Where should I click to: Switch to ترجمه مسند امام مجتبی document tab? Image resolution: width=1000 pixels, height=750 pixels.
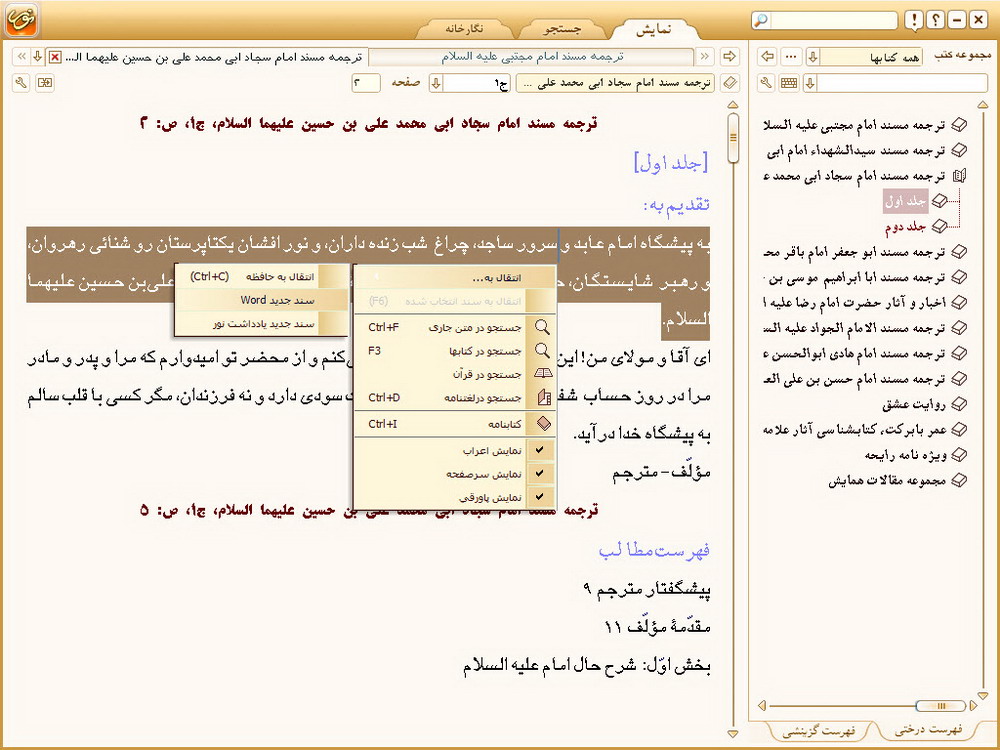point(532,57)
